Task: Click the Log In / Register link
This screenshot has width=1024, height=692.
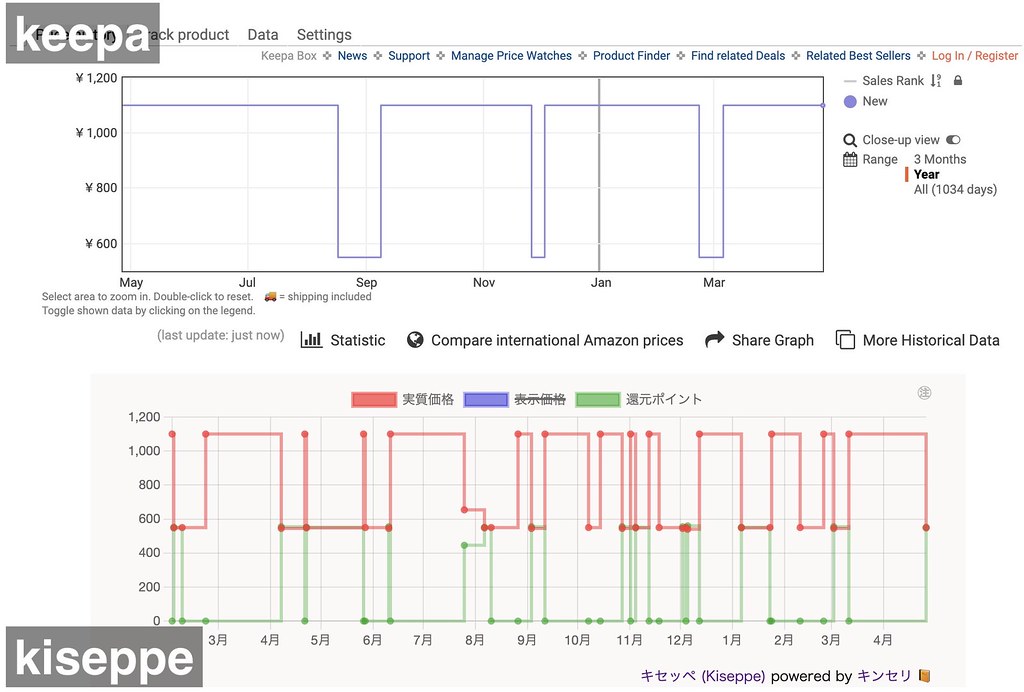Action: 974,55
